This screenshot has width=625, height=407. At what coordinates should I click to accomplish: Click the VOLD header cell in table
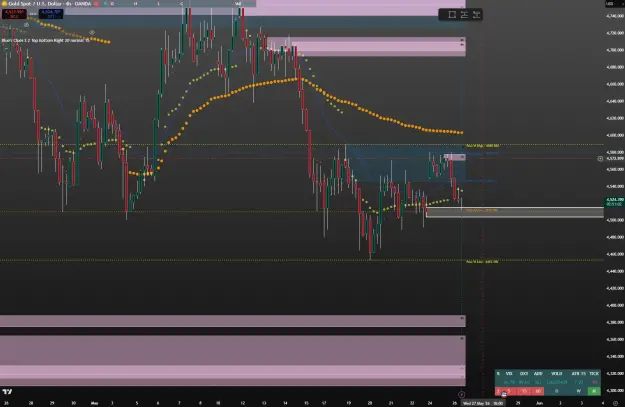click(x=556, y=374)
